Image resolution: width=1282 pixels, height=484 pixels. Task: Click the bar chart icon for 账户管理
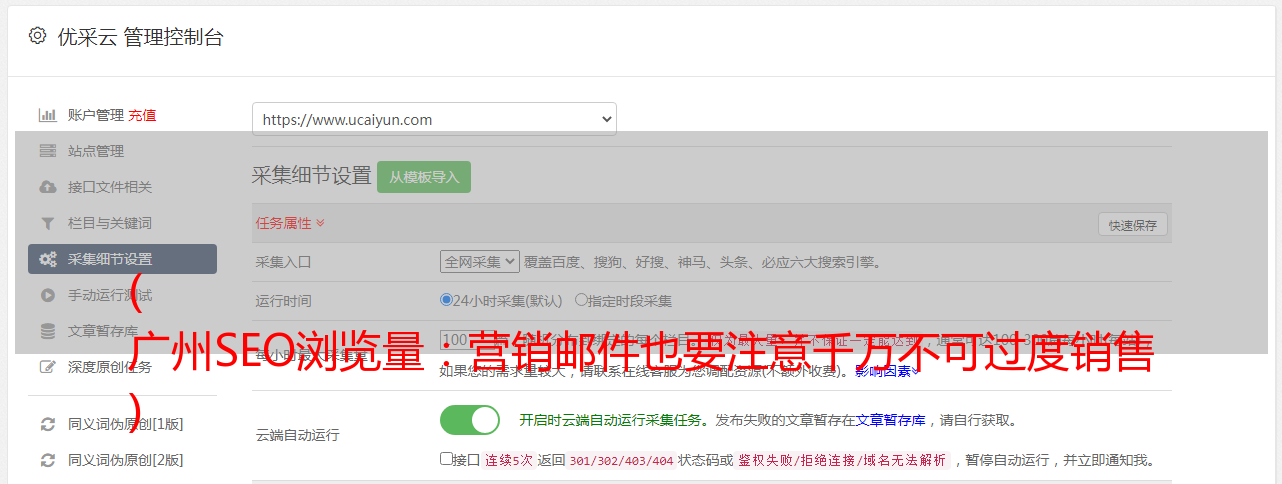click(47, 115)
